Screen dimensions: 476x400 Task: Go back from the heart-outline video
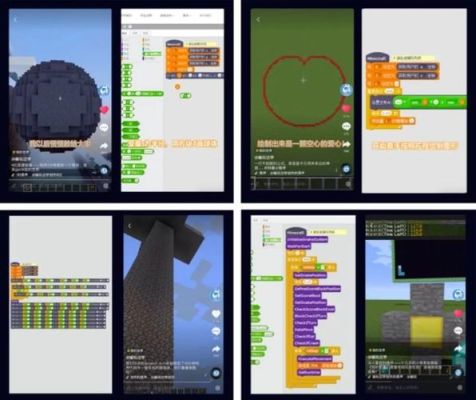[x=258, y=20]
